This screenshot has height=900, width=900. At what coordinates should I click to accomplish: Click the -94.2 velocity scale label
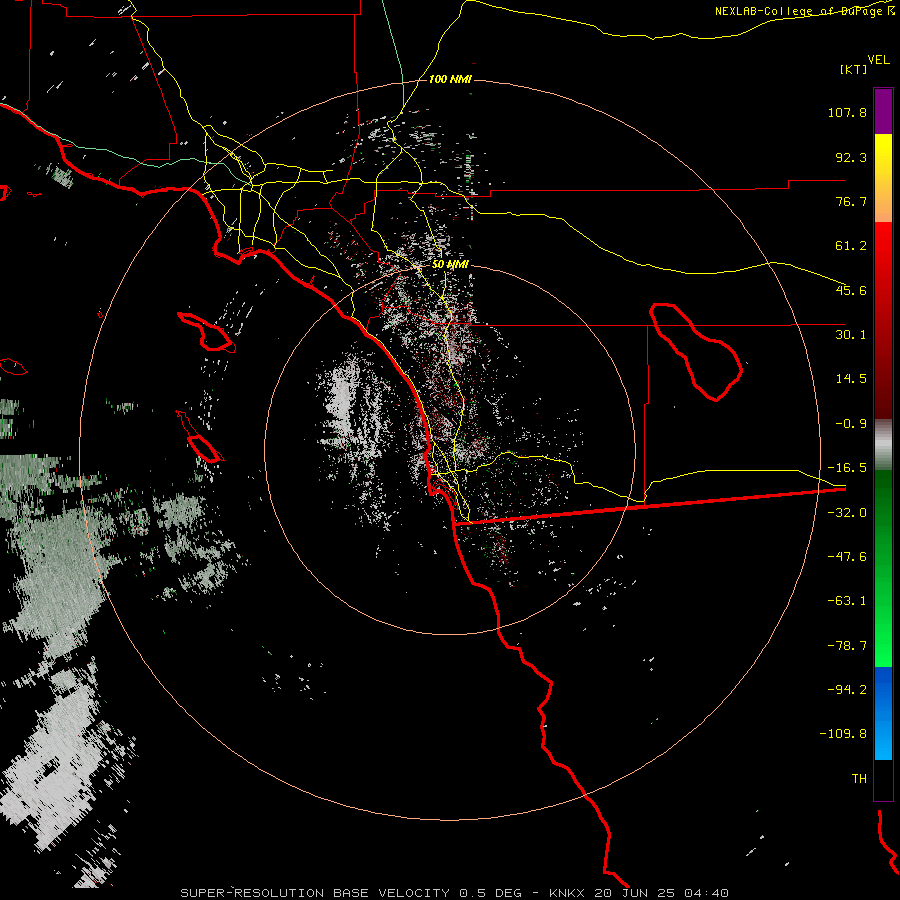click(x=847, y=689)
